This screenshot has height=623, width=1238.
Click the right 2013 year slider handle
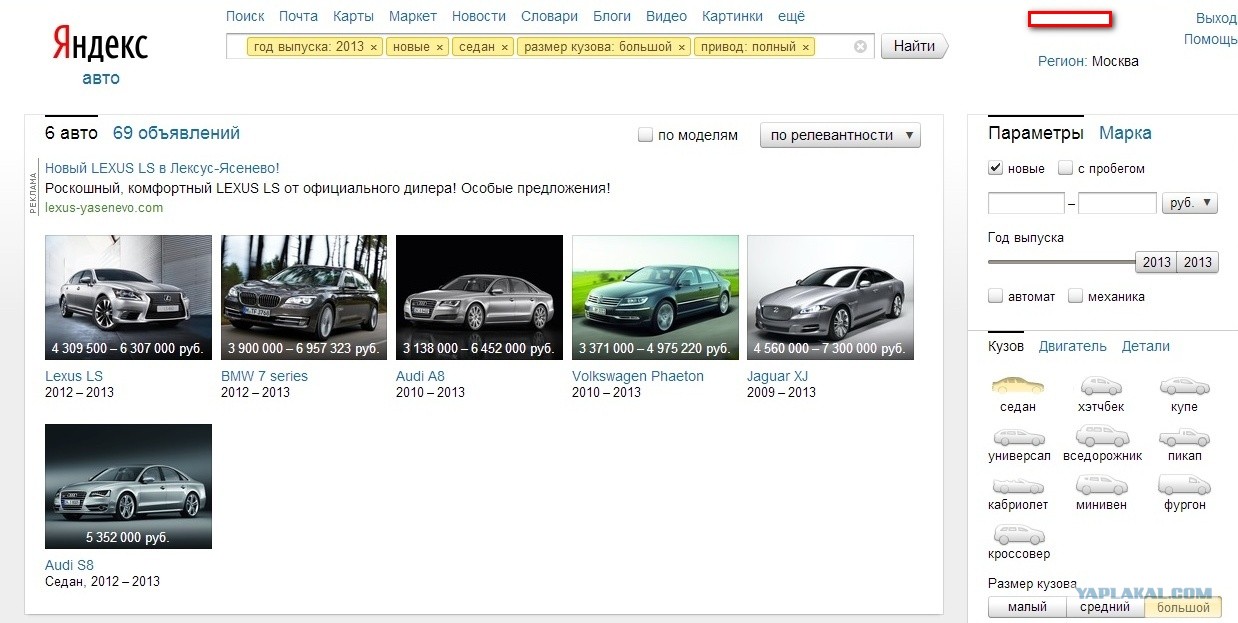pyautogui.click(x=1197, y=262)
